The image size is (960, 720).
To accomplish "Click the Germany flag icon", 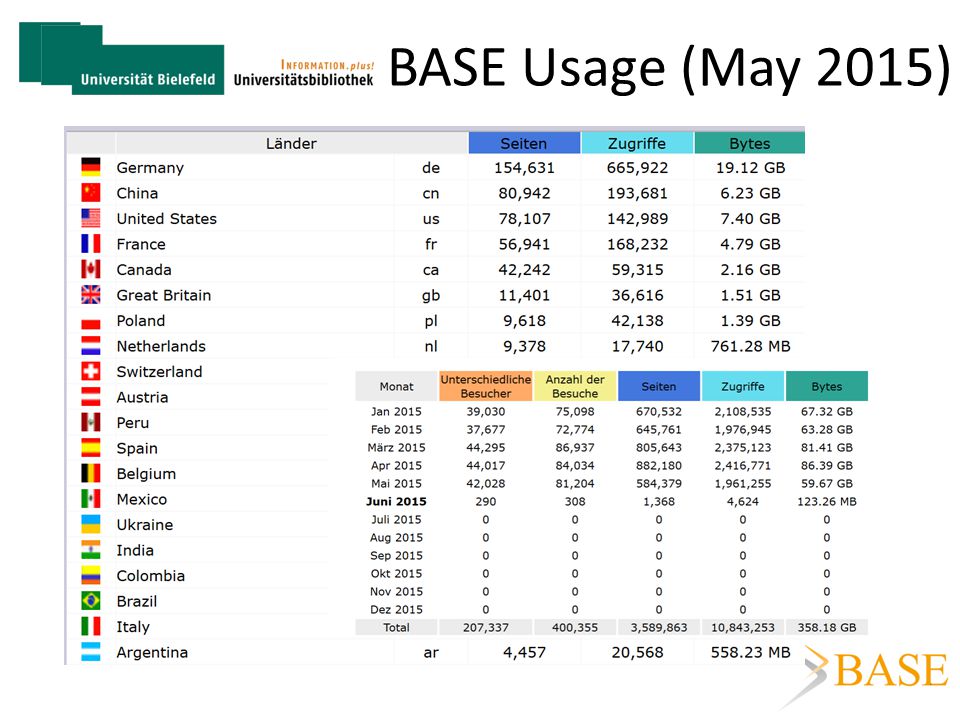I will pyautogui.click(x=91, y=167).
